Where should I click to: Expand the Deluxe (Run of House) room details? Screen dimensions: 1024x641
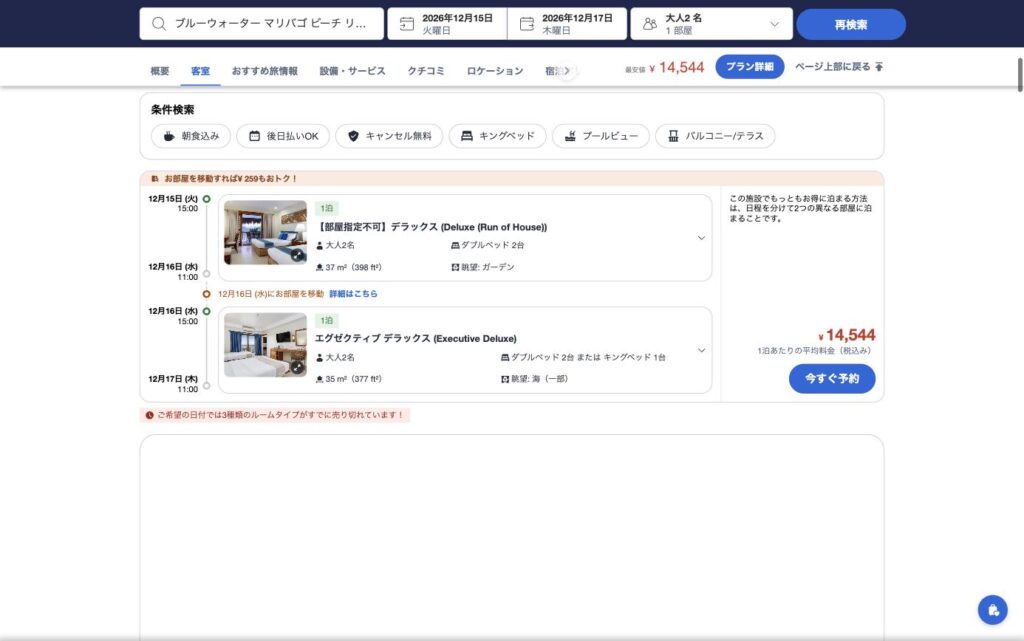tap(701, 238)
